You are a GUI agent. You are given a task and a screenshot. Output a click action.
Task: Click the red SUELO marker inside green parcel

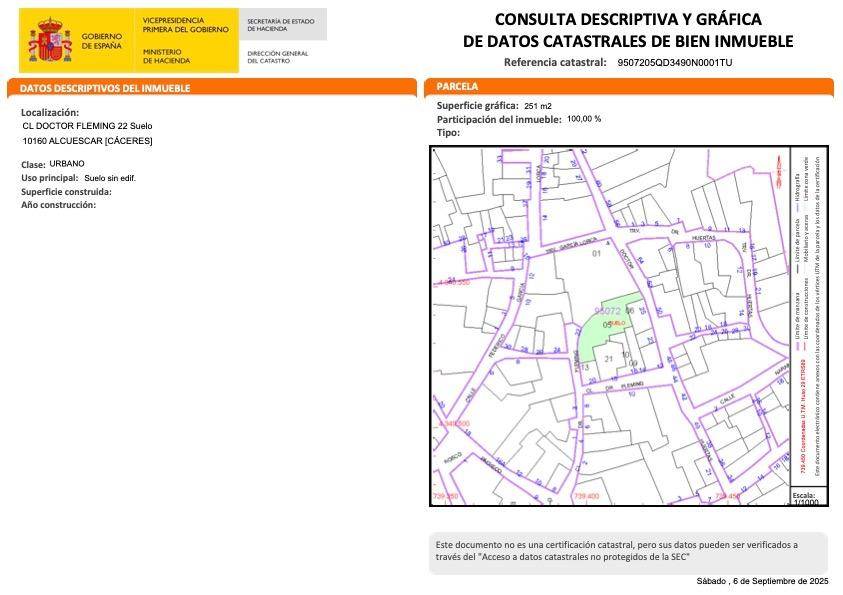[618, 323]
